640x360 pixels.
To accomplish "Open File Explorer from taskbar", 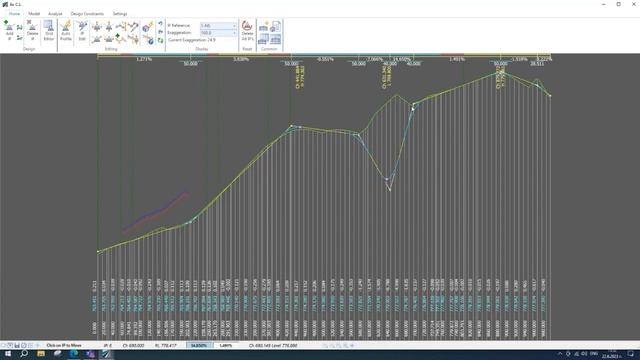I will [41, 354].
